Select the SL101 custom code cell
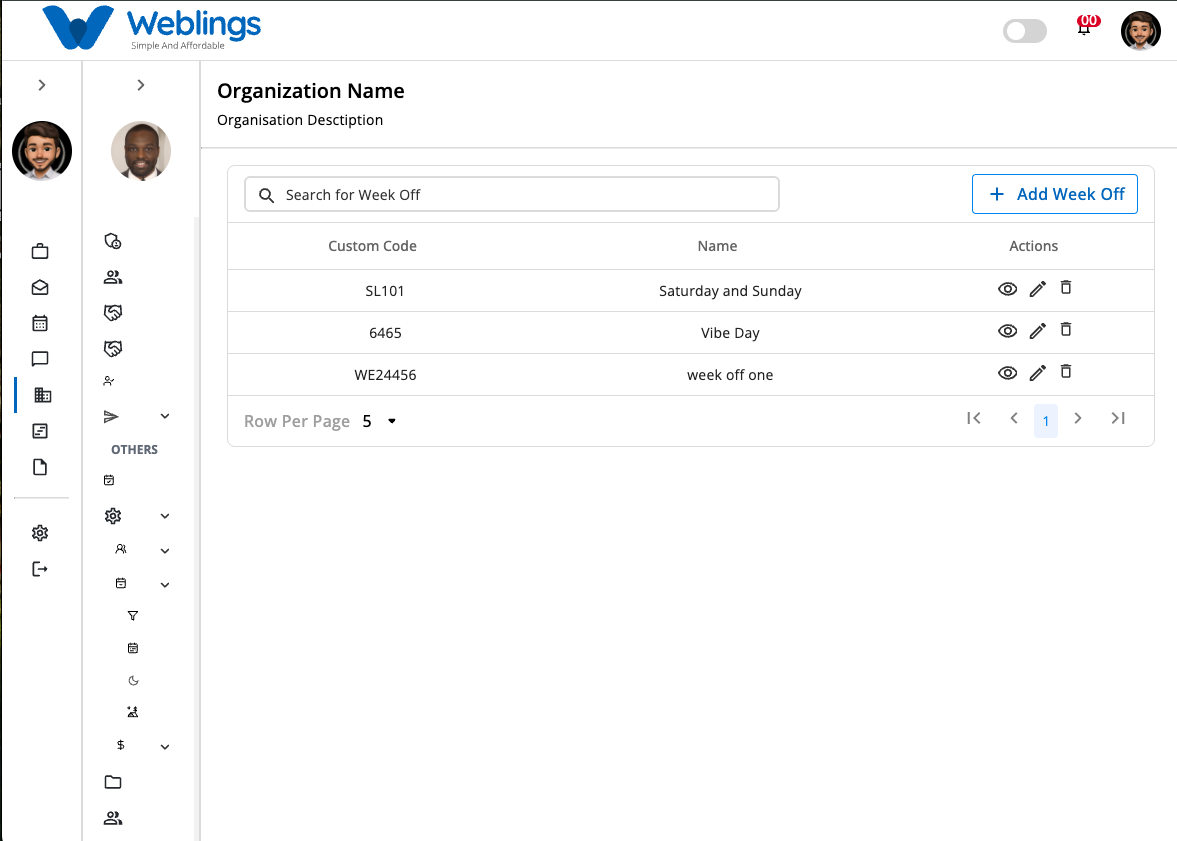This screenshot has width=1177, height=841. pyautogui.click(x=385, y=291)
